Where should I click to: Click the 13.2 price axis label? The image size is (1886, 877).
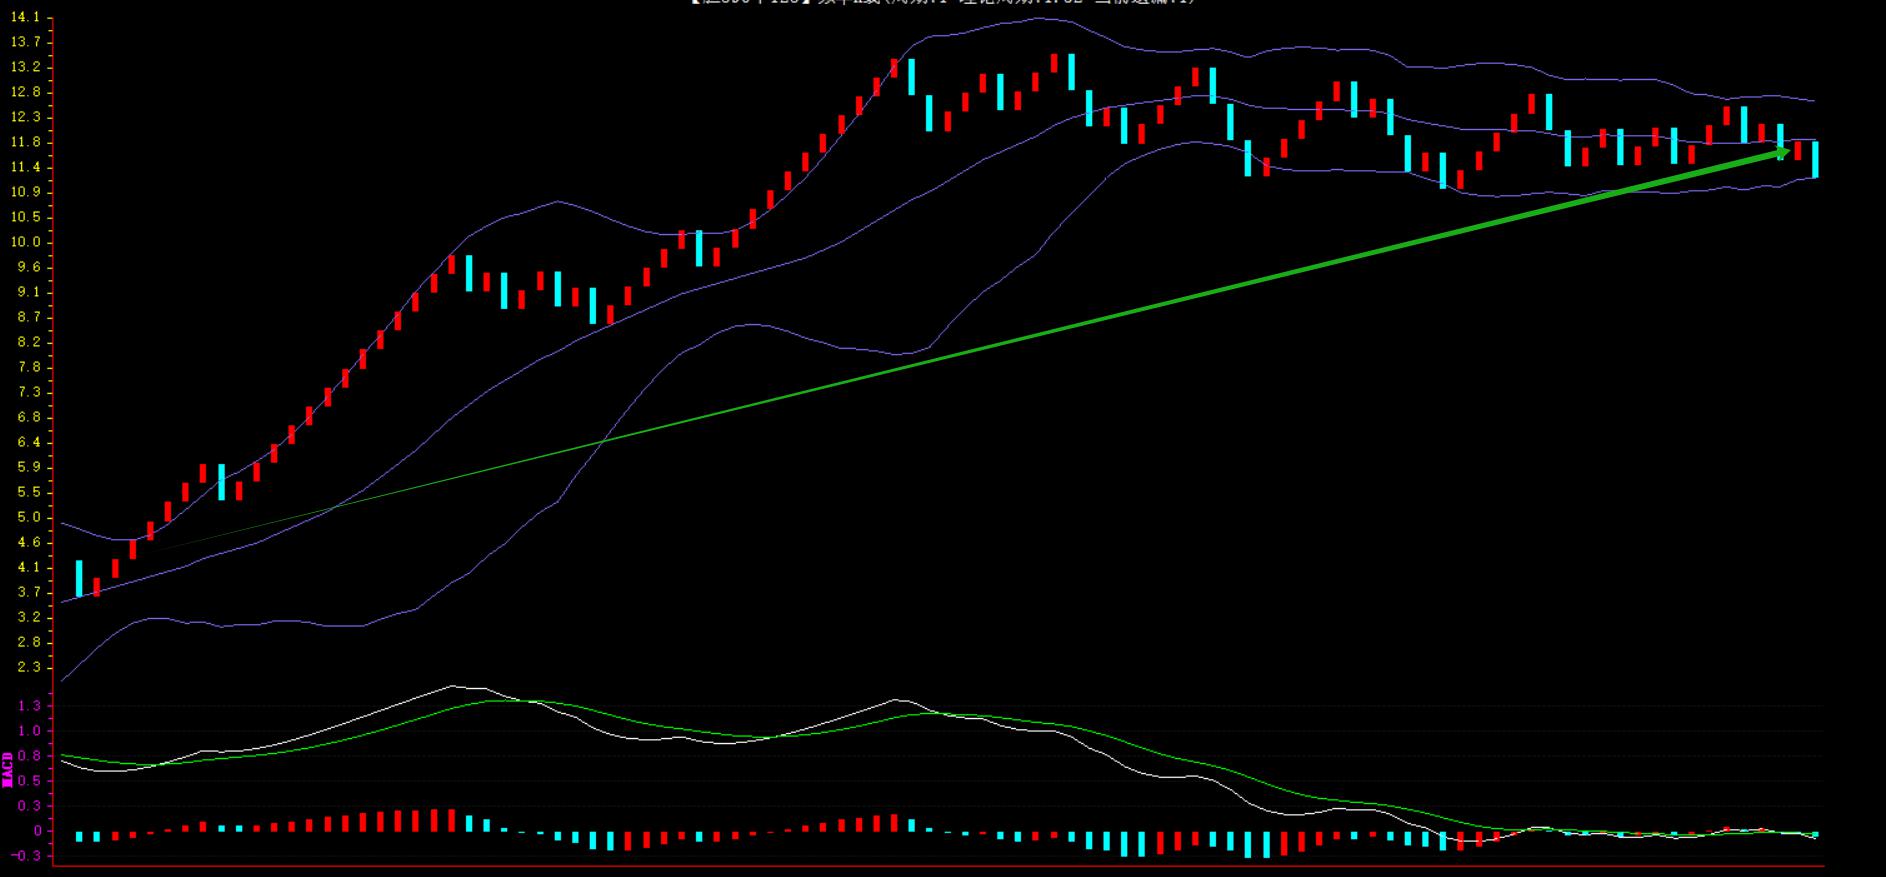click(29, 67)
